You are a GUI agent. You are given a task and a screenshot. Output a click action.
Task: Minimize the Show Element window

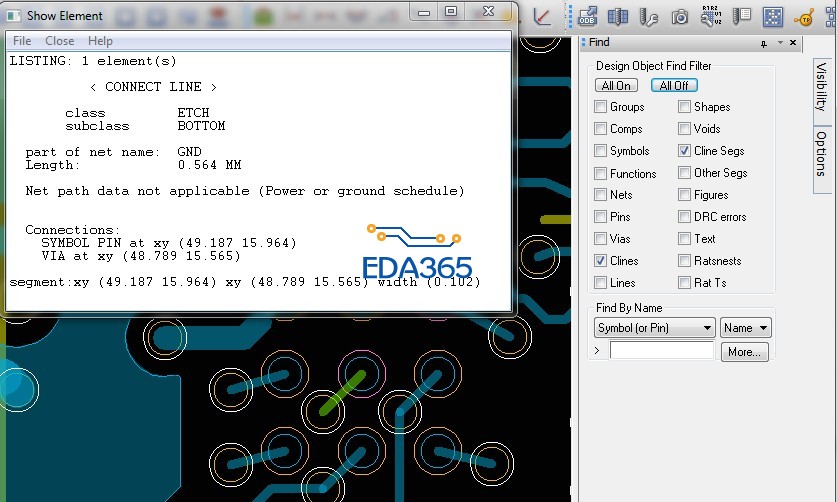(x=424, y=12)
